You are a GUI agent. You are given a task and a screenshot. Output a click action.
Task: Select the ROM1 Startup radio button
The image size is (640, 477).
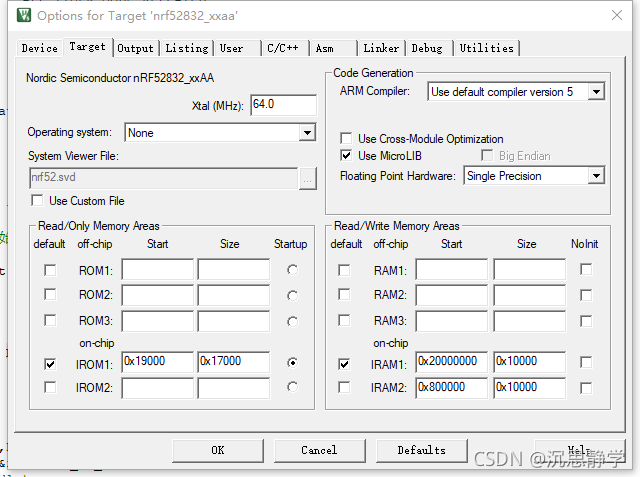pyautogui.click(x=292, y=270)
